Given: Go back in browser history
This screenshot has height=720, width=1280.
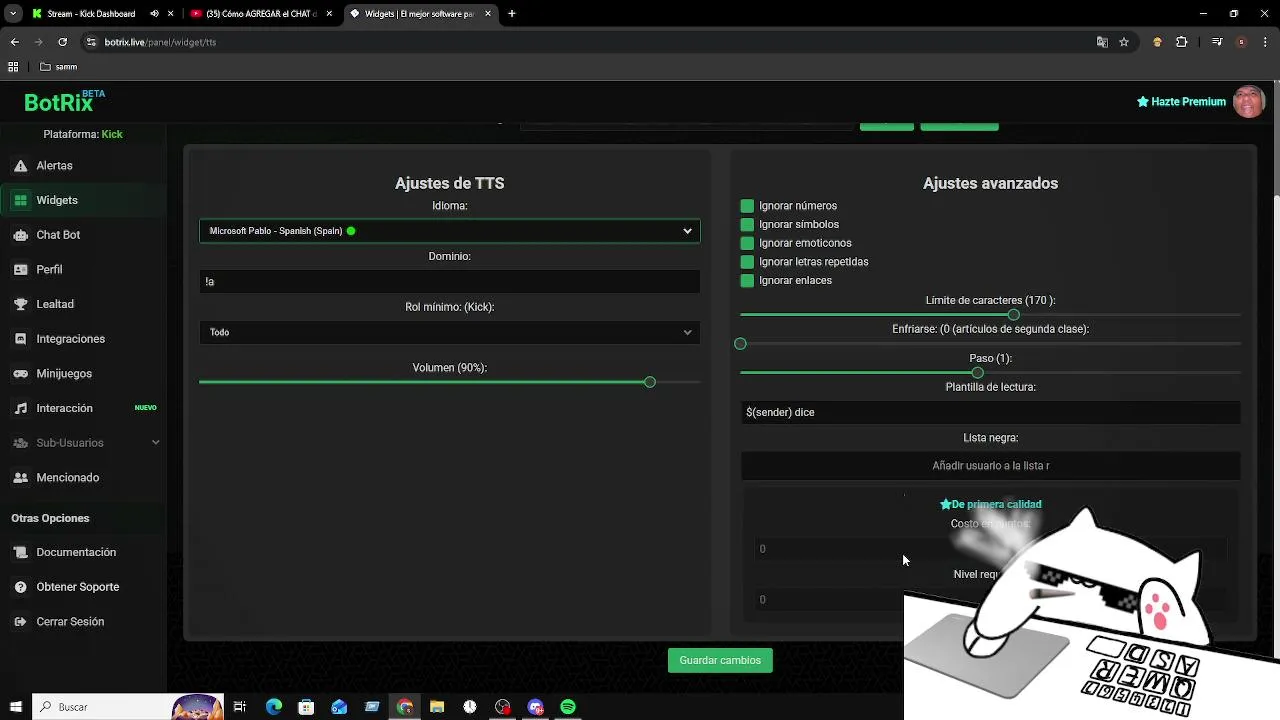Looking at the screenshot, I should [14, 42].
